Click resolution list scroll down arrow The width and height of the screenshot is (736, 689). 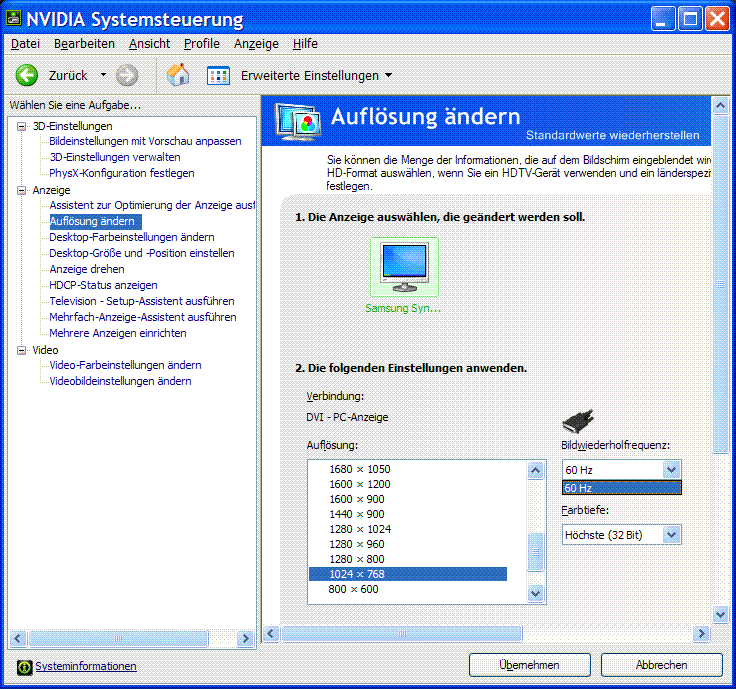click(536, 594)
